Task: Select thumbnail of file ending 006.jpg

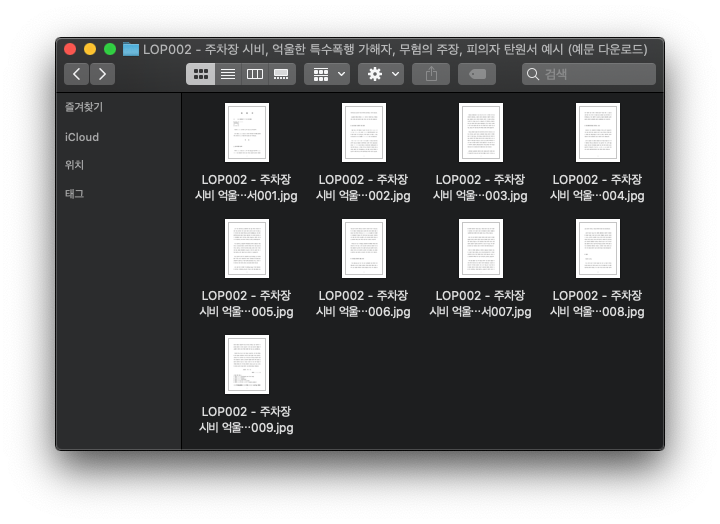Action: click(364, 248)
